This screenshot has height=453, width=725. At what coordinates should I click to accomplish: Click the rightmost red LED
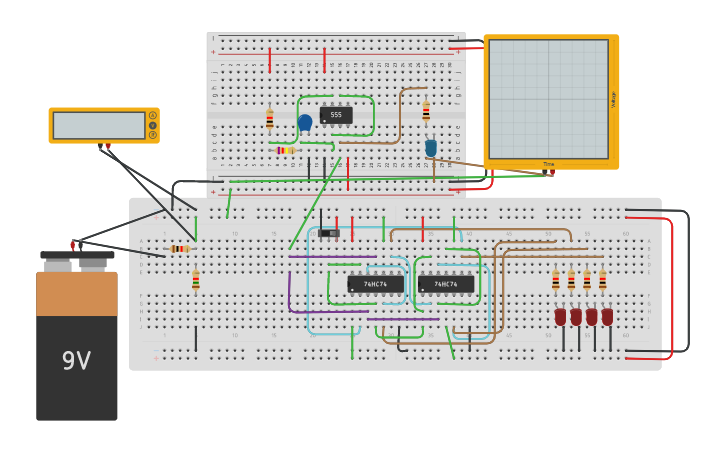(607, 316)
